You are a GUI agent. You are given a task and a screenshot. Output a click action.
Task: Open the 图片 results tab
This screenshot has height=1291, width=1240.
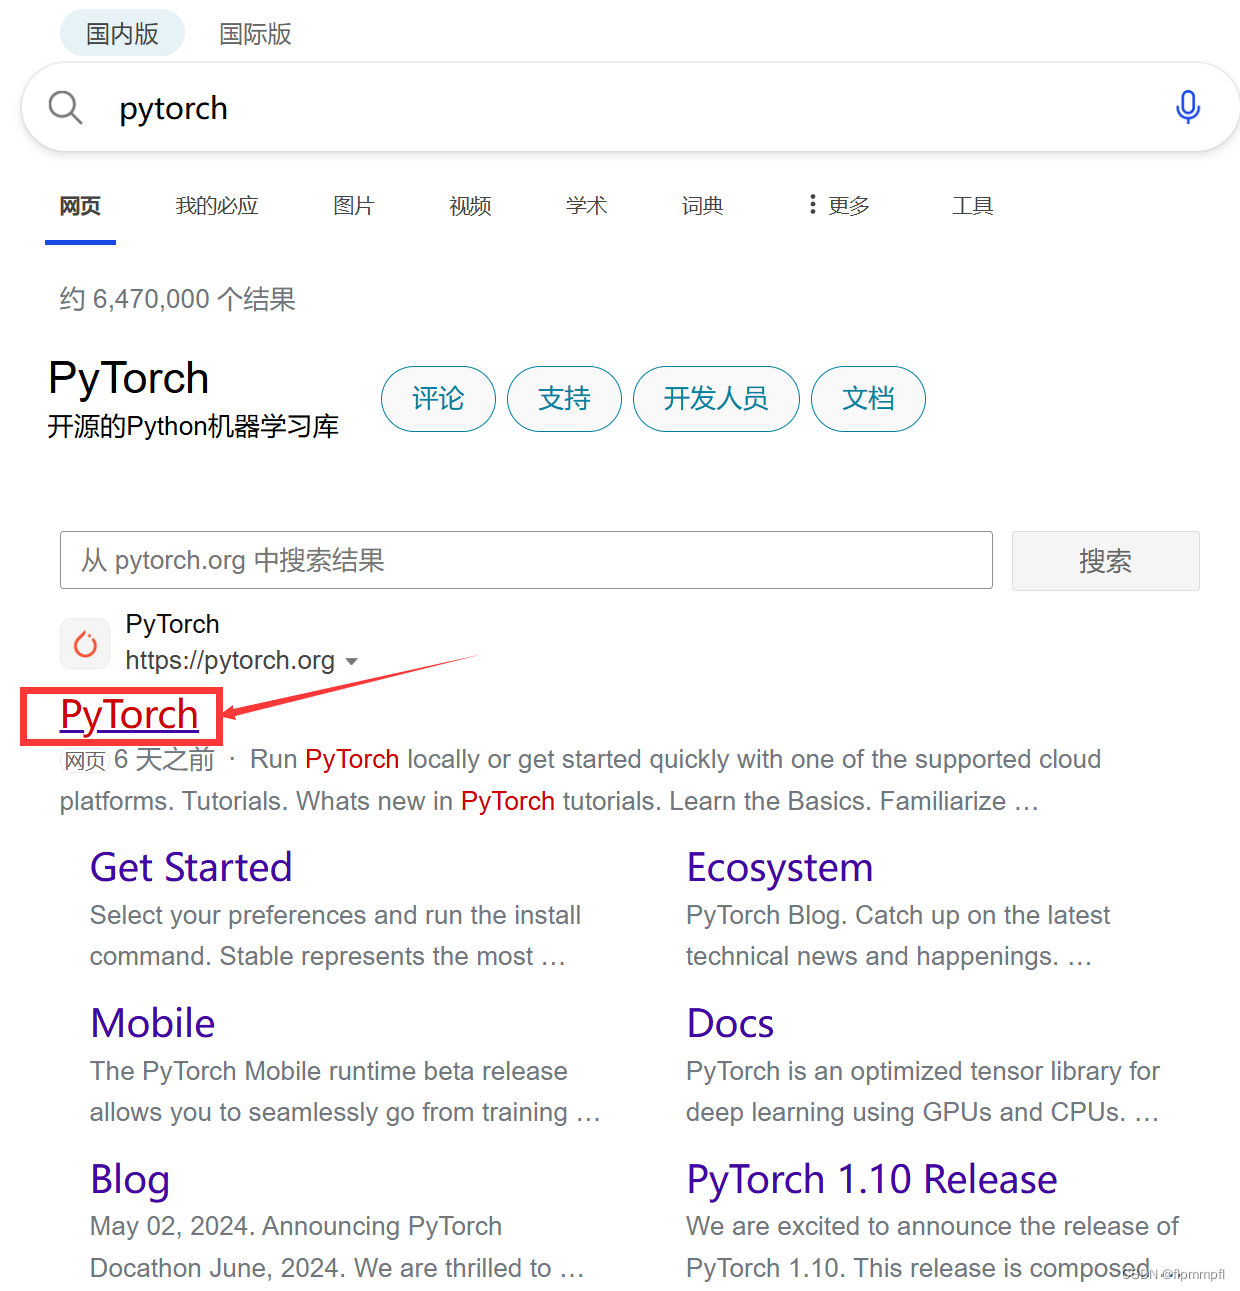354,206
